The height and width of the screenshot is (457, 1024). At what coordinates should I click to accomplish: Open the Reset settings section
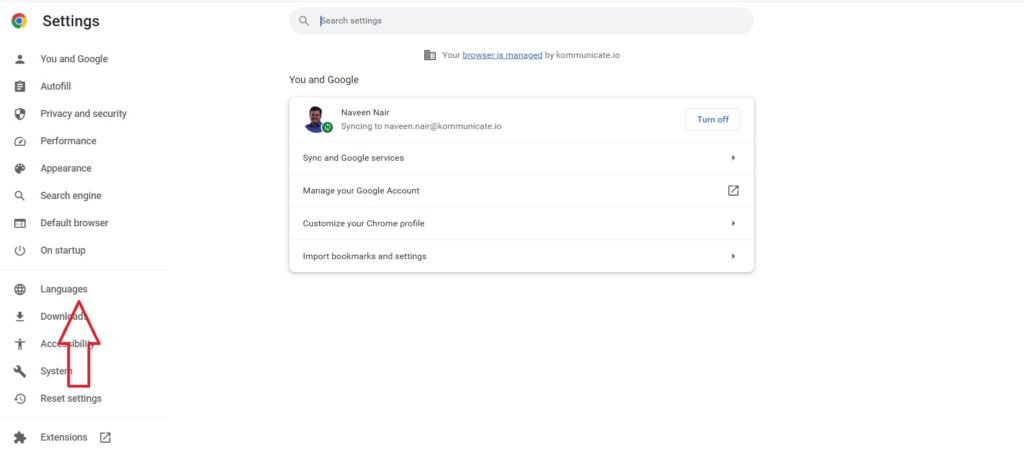pyautogui.click(x=71, y=399)
